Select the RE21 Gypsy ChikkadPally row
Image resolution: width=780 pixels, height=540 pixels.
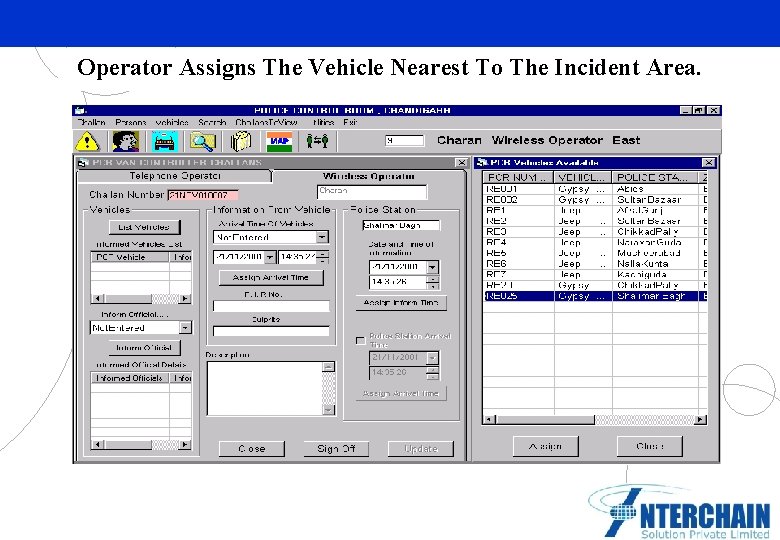pos(595,285)
